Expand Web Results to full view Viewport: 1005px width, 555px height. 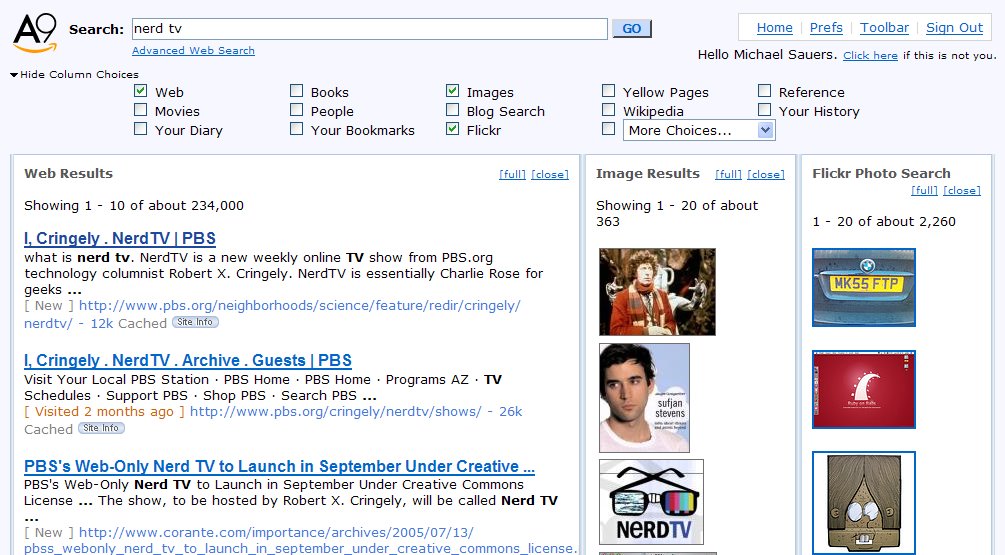512,174
